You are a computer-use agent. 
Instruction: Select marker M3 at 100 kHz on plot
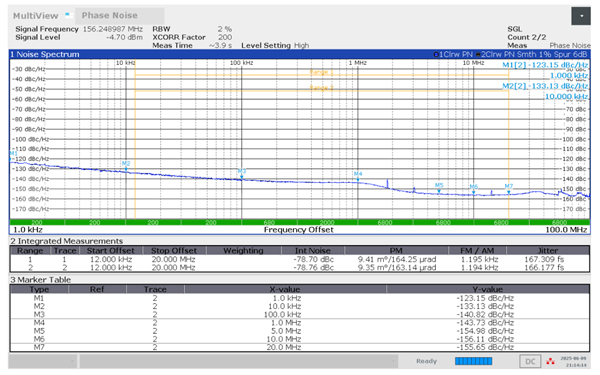[241, 173]
